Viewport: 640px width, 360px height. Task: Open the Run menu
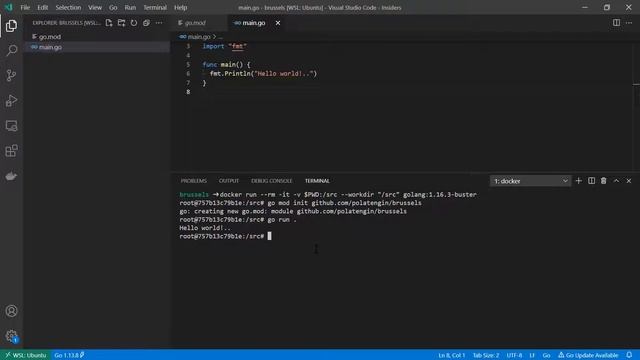(130, 7)
